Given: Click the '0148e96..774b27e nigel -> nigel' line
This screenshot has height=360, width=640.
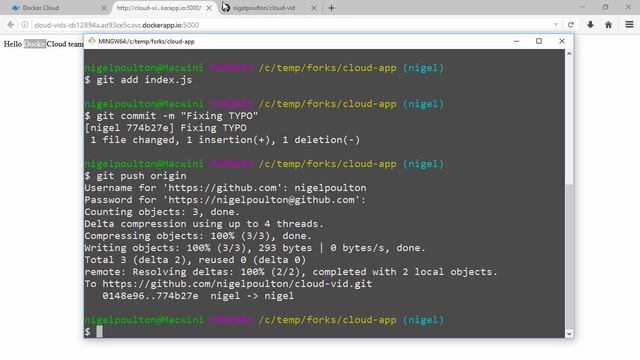Looking at the screenshot, I should [x=198, y=296].
